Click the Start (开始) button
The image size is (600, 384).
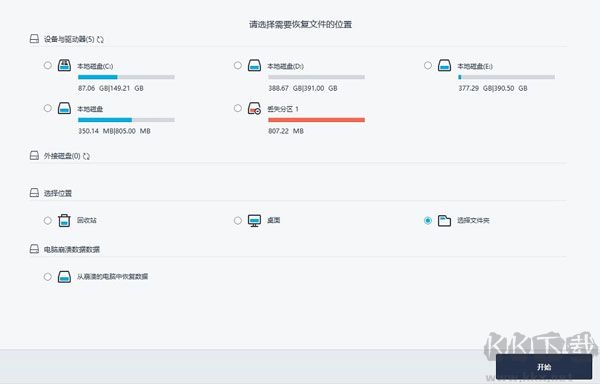pyautogui.click(x=544, y=367)
